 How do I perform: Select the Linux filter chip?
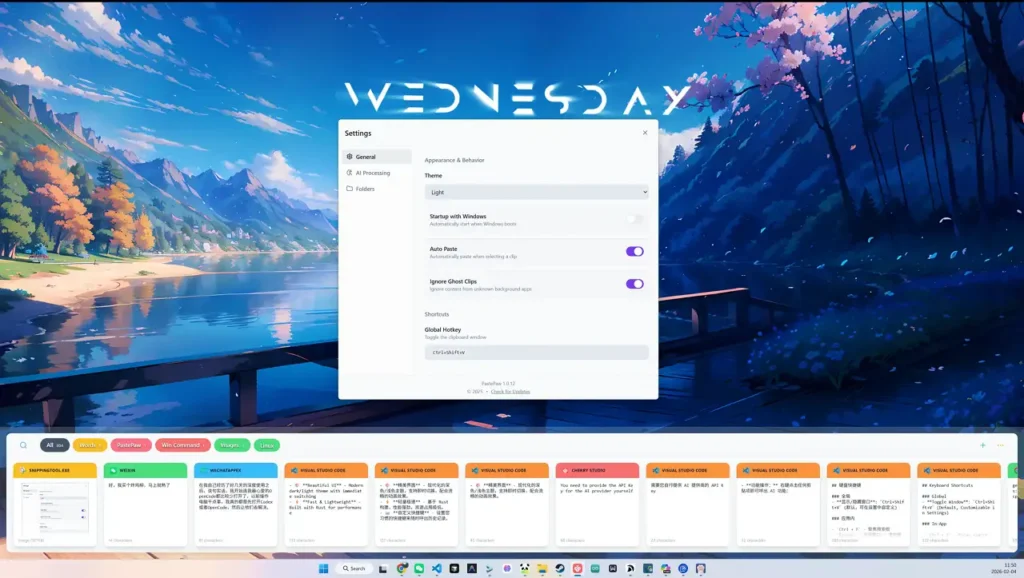(265, 444)
